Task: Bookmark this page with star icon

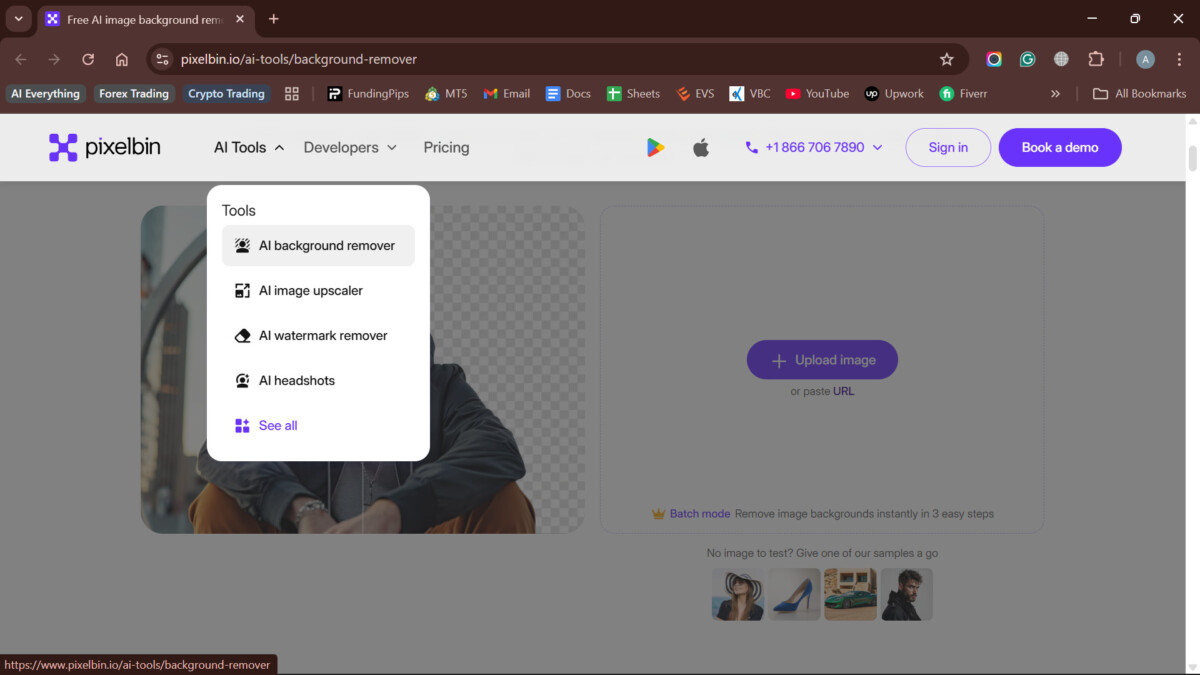Action: (x=946, y=59)
